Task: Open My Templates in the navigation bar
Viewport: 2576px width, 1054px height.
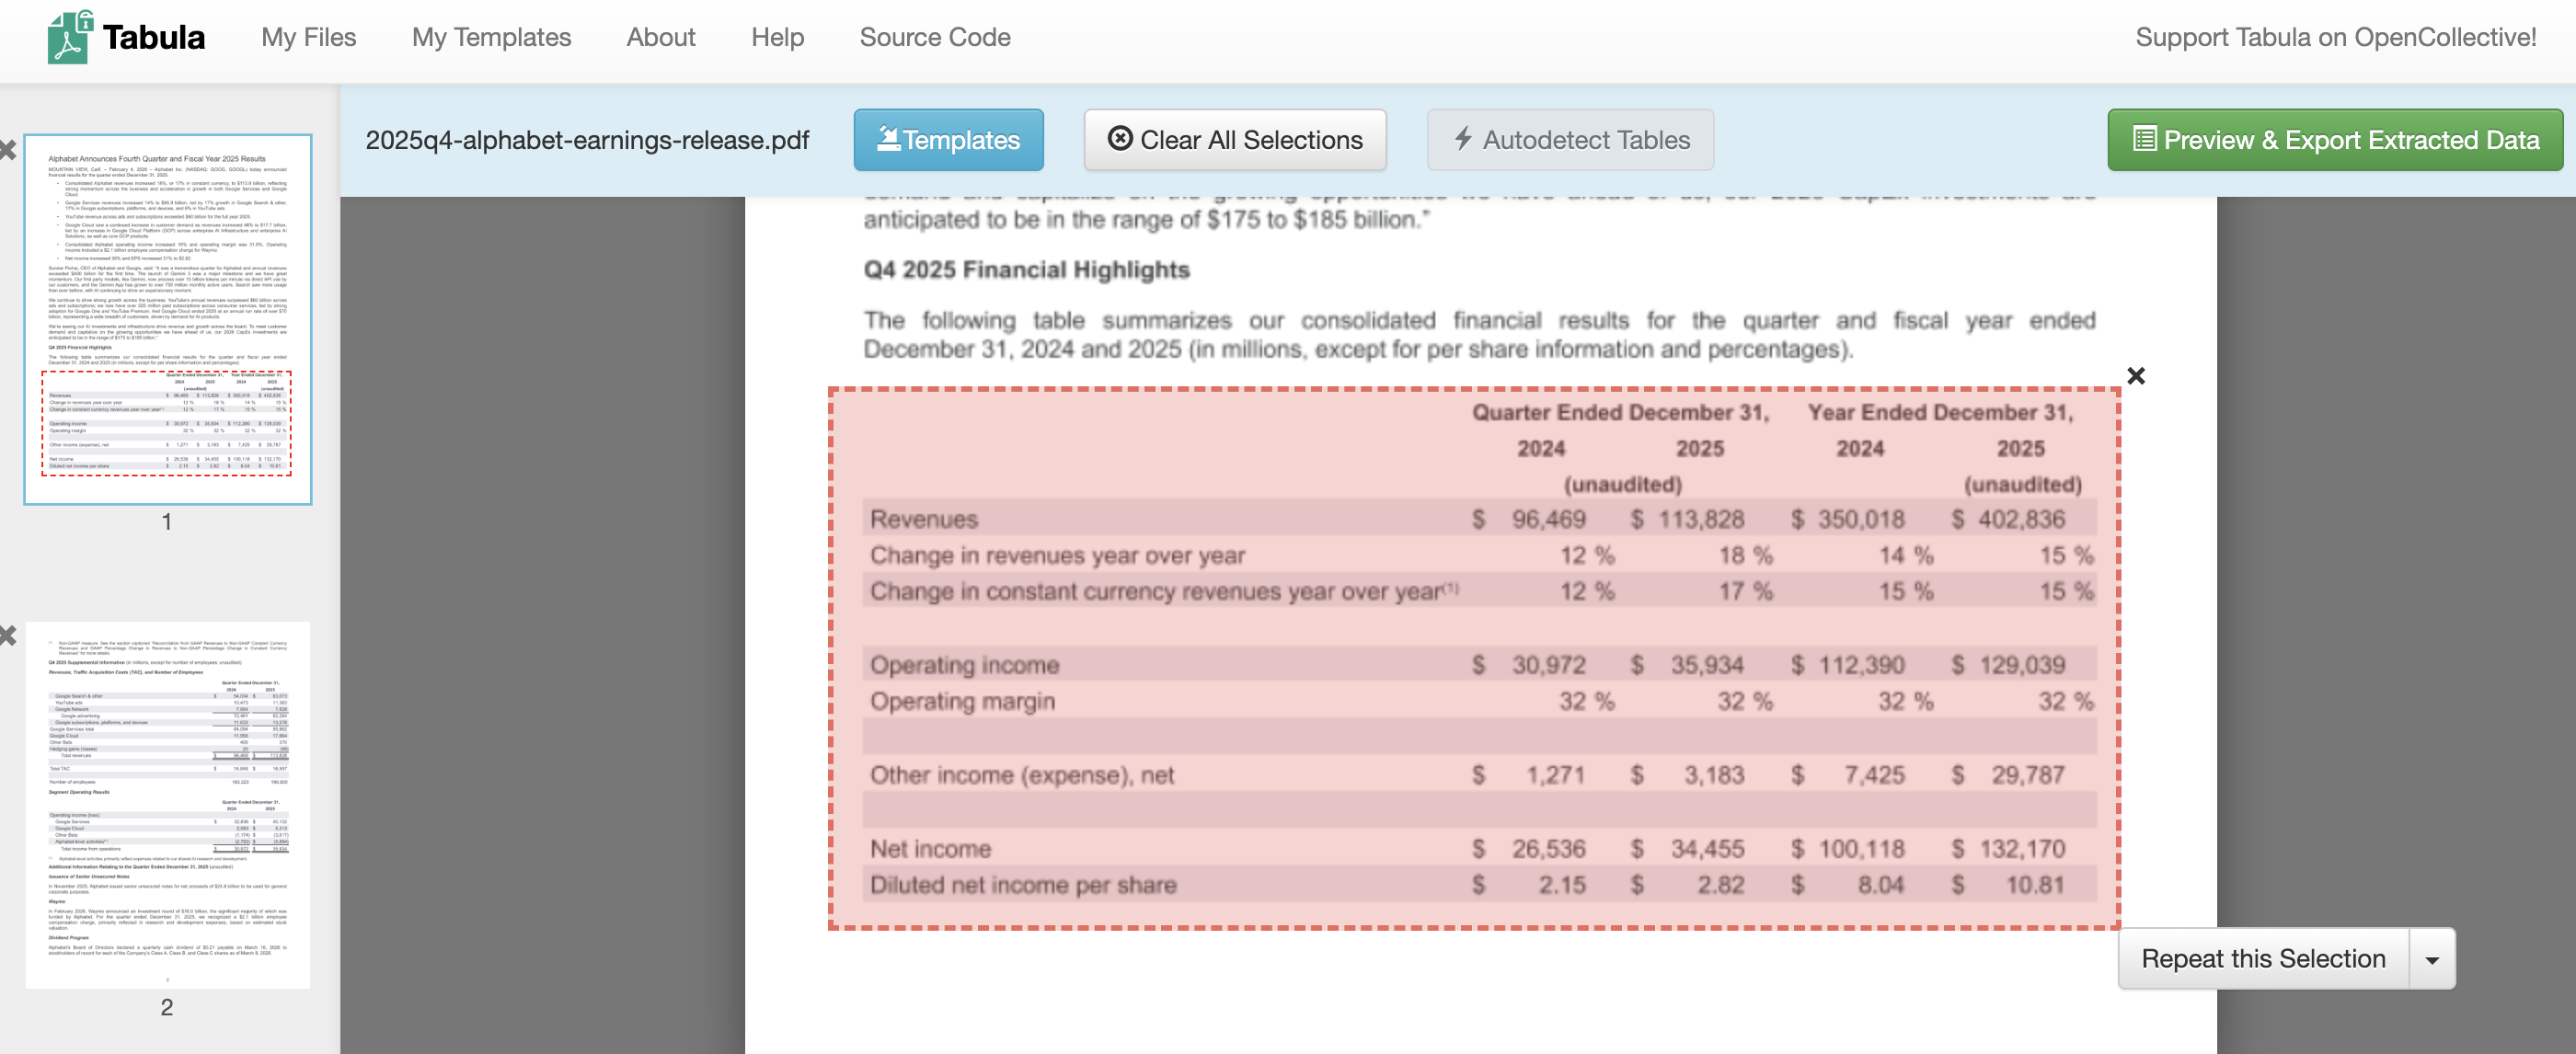Action: (491, 37)
